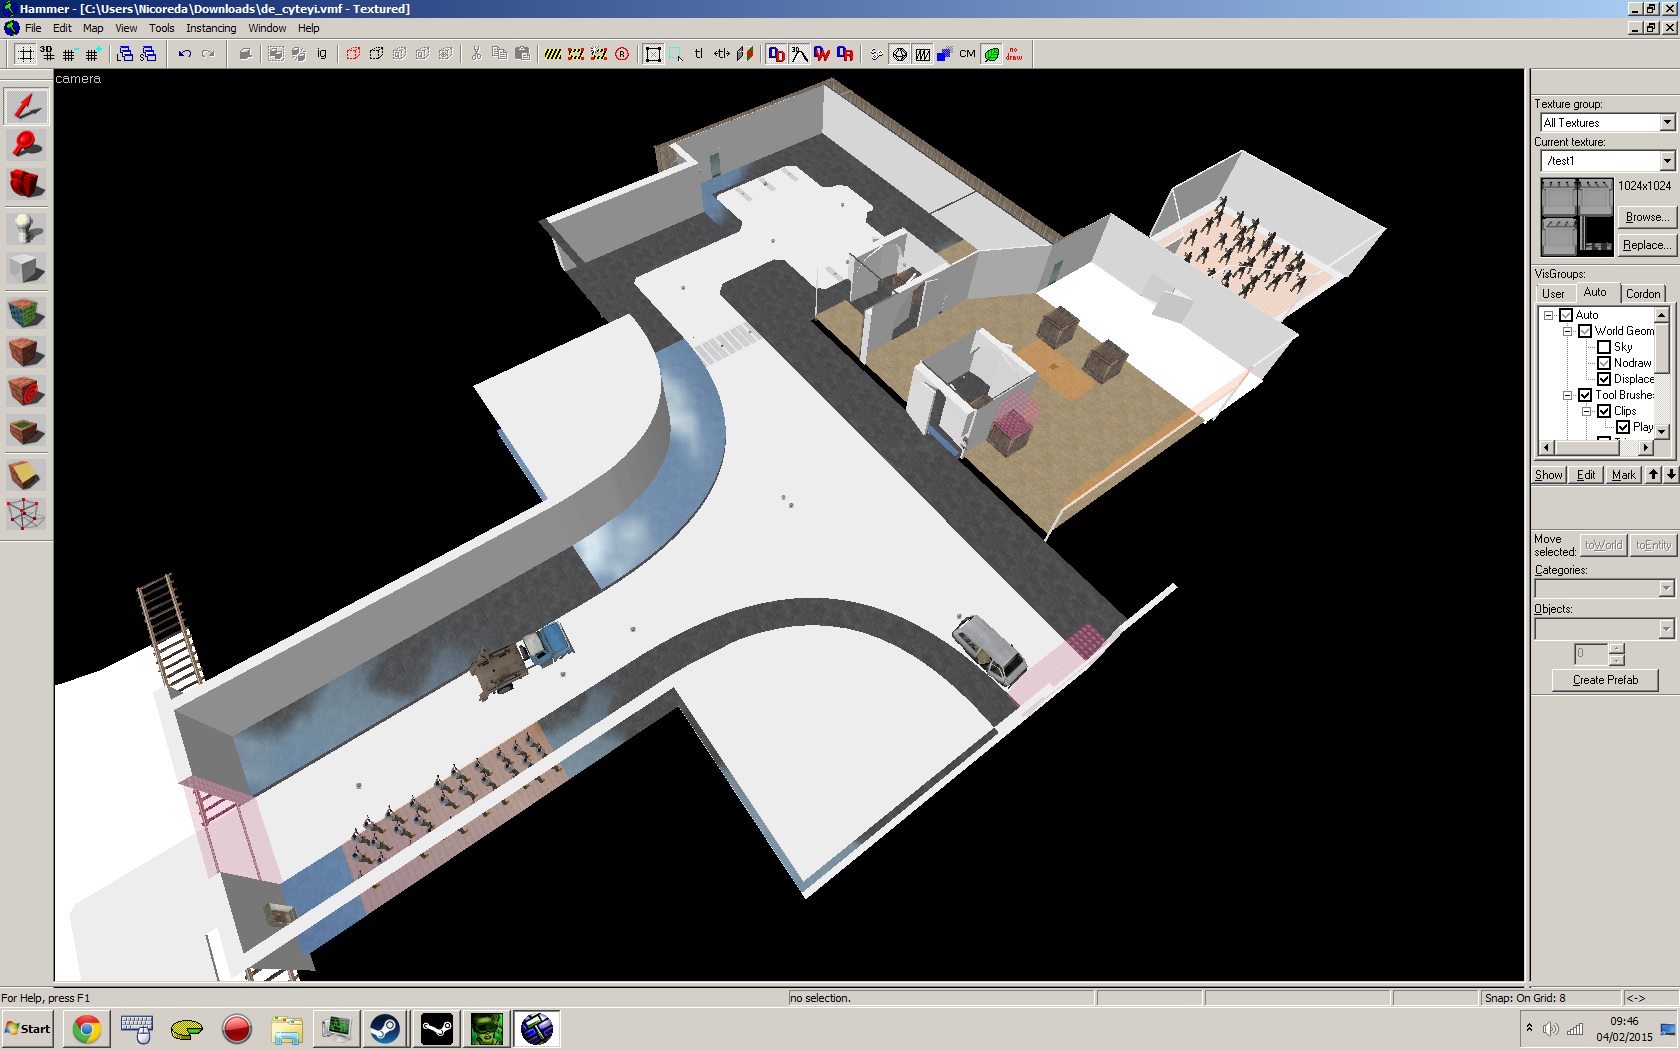This screenshot has width=1680, height=1050.
Task: Enable the Sky visgroup checkbox
Action: [1604, 347]
